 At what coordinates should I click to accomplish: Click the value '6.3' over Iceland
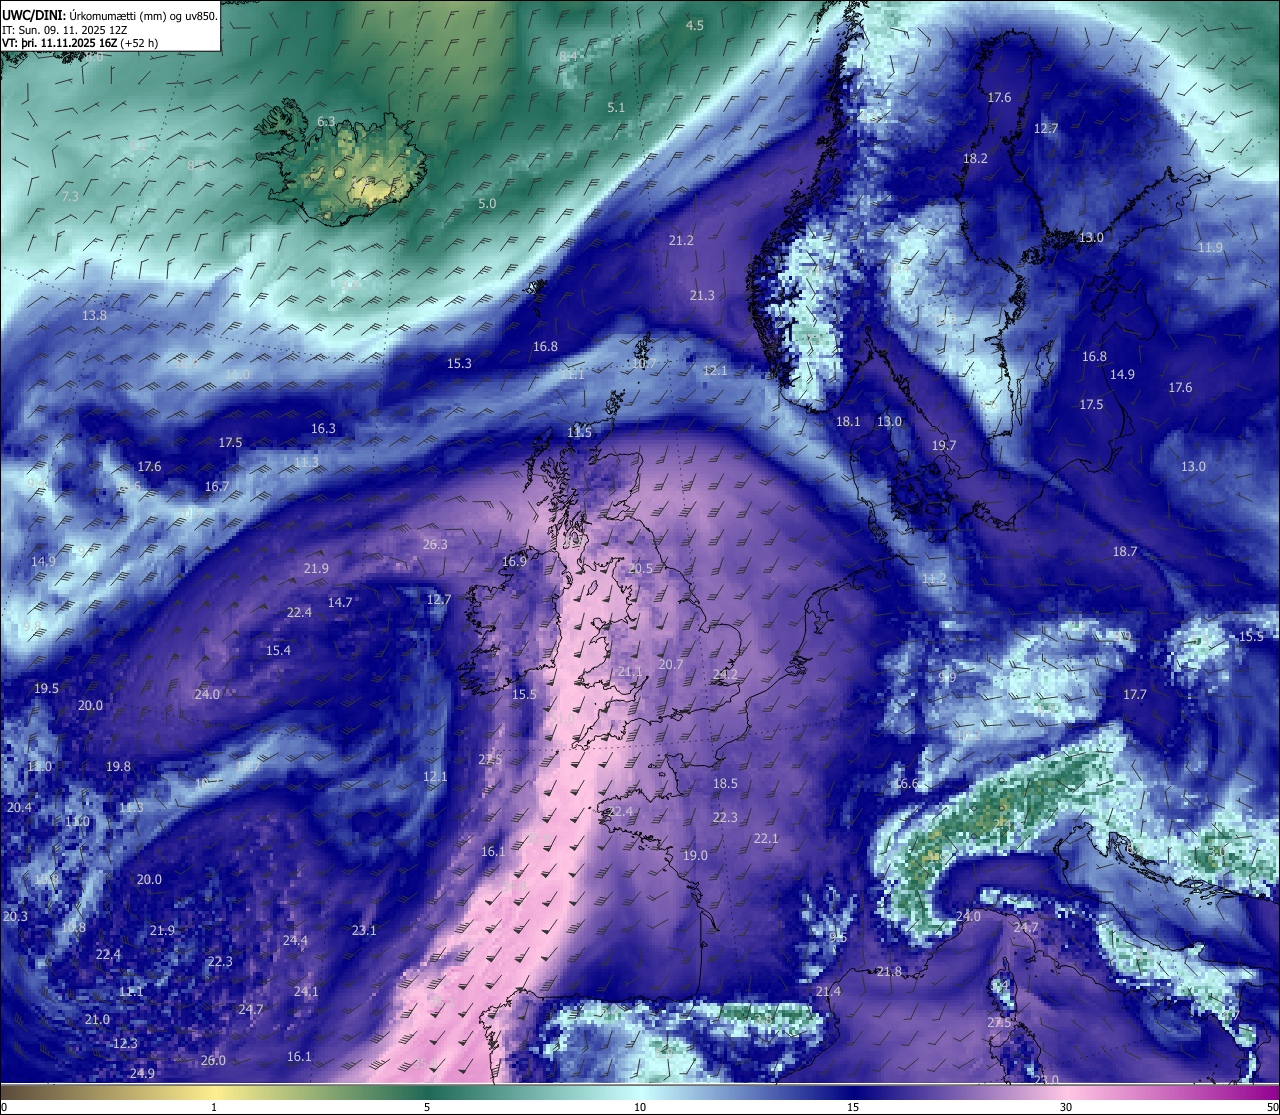coord(326,121)
